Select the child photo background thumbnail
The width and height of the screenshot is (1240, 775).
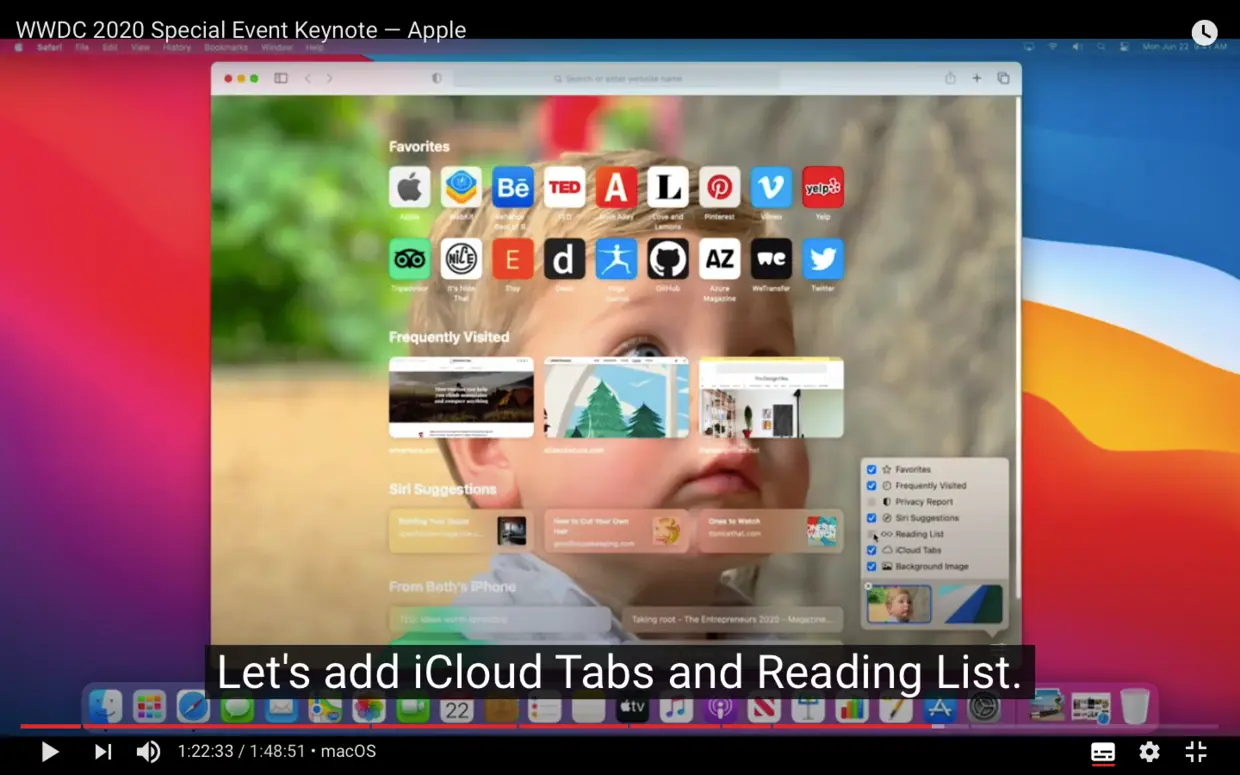coord(898,604)
